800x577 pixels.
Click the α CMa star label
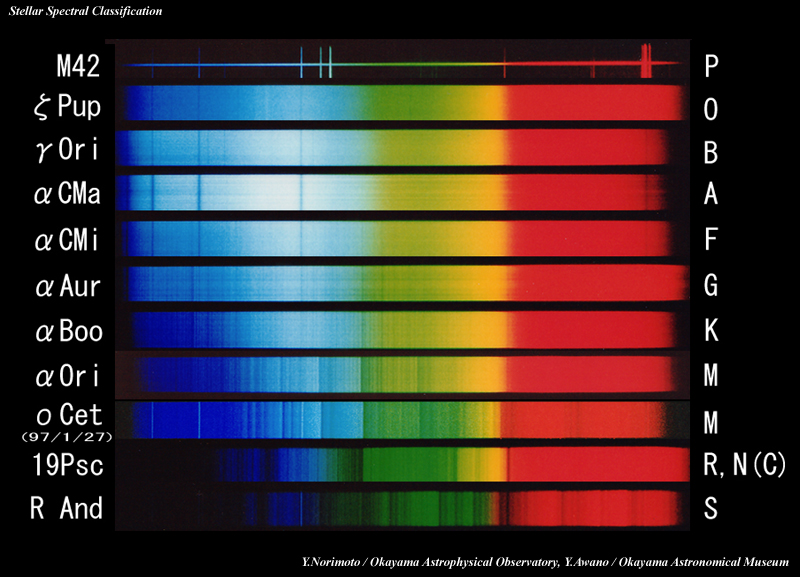tap(67, 194)
